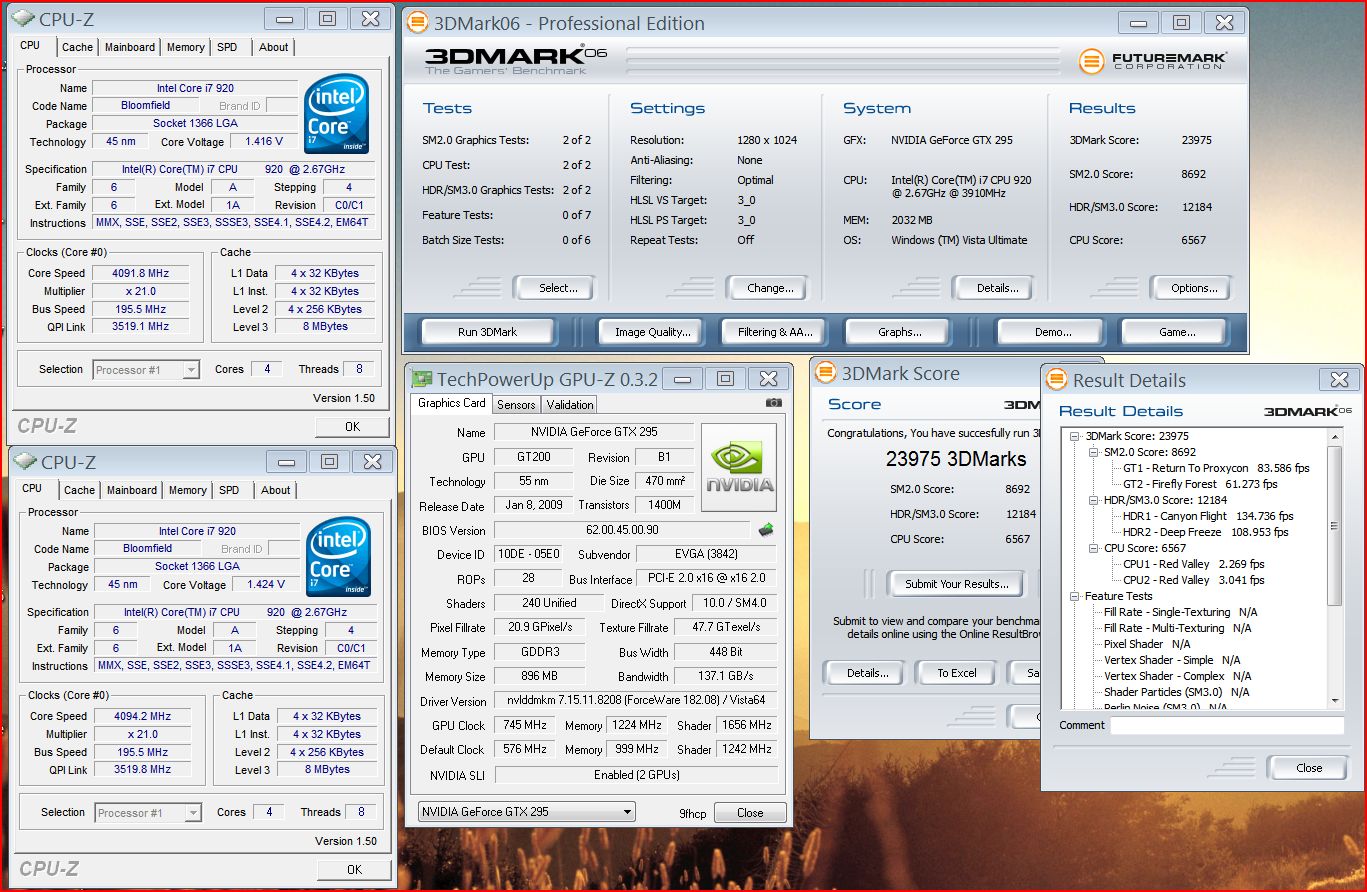Switch to Cache tab in top CPU-Z
Image resolution: width=1367 pixels, height=892 pixels.
77,47
